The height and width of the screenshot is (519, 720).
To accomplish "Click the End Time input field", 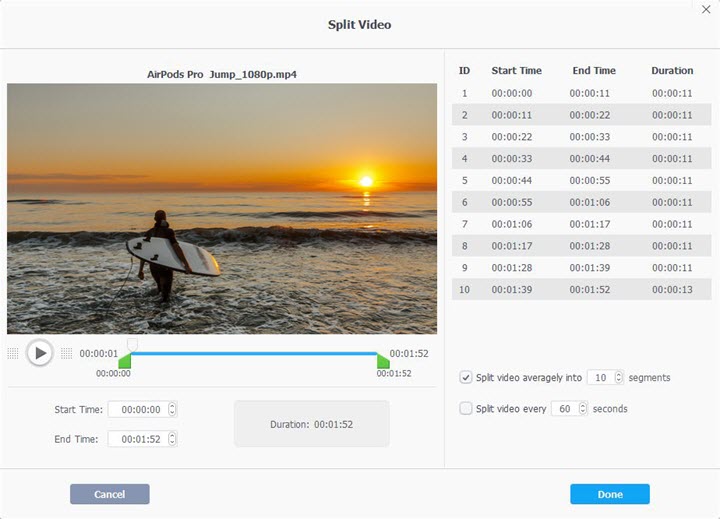I will tap(137, 439).
